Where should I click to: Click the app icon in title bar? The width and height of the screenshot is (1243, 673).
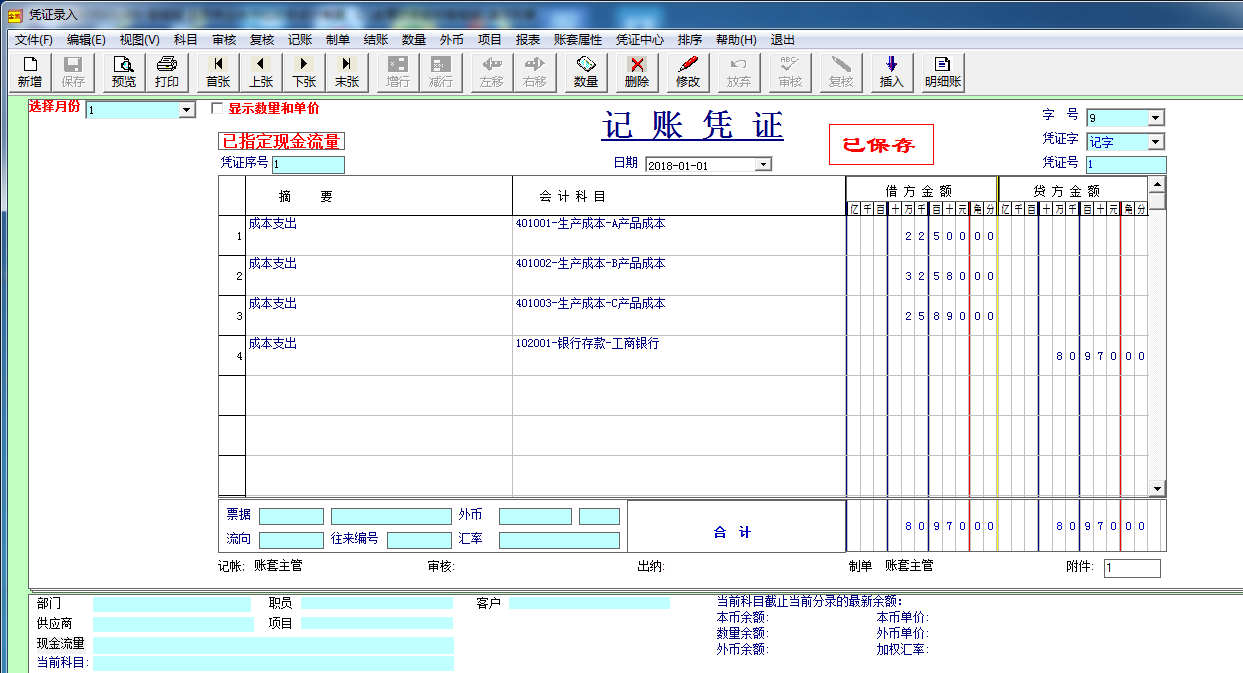[14, 15]
